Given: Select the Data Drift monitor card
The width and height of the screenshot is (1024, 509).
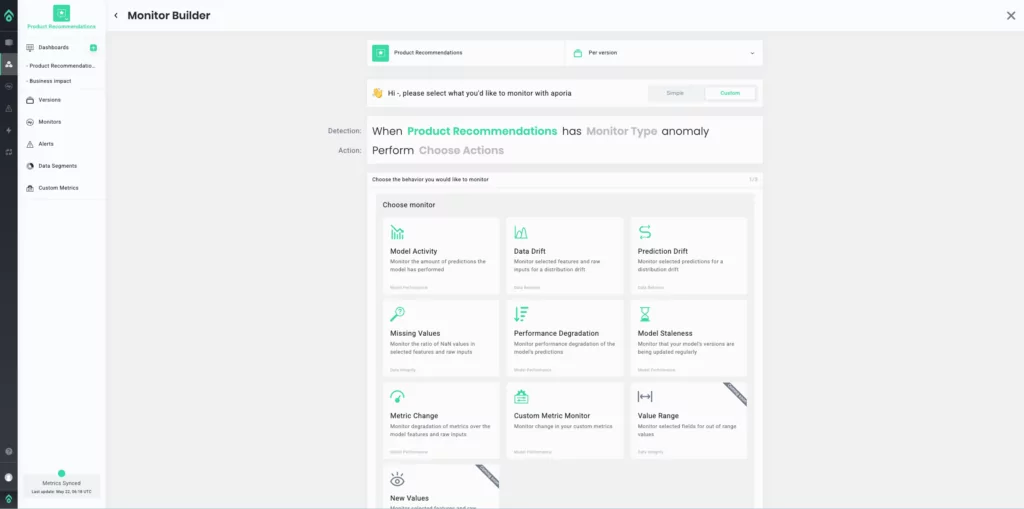Looking at the screenshot, I should pos(564,256).
